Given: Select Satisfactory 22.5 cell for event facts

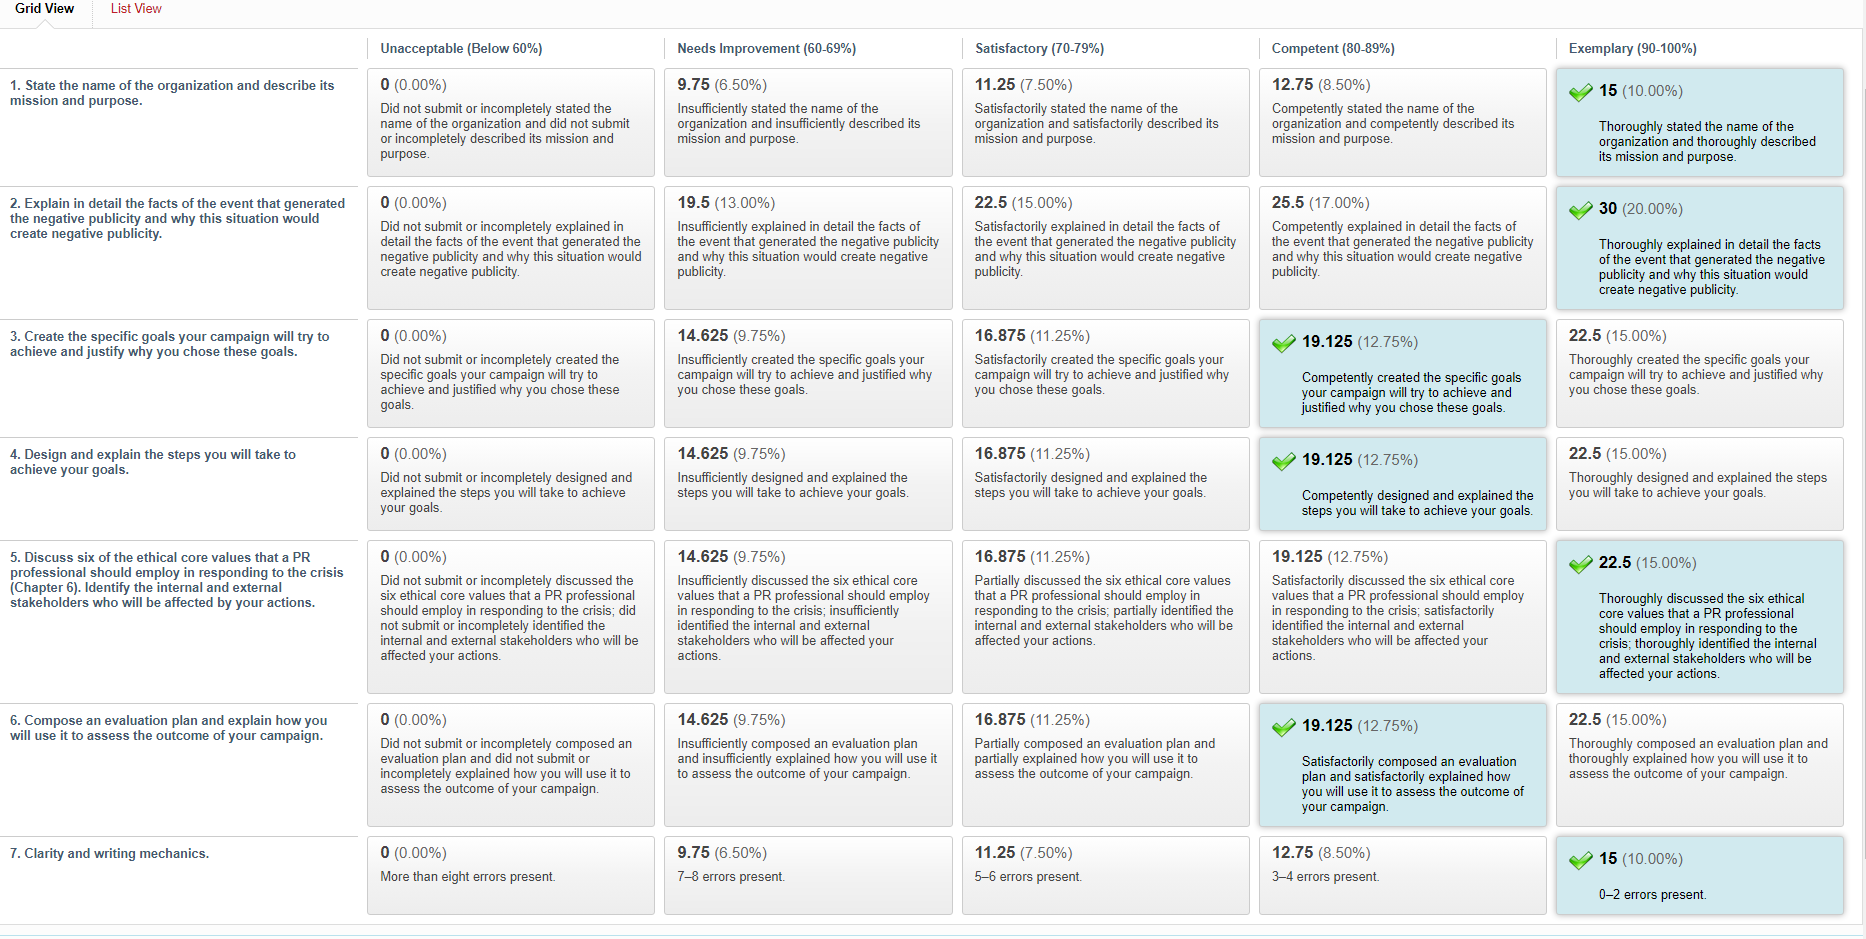Looking at the screenshot, I should click(1105, 248).
